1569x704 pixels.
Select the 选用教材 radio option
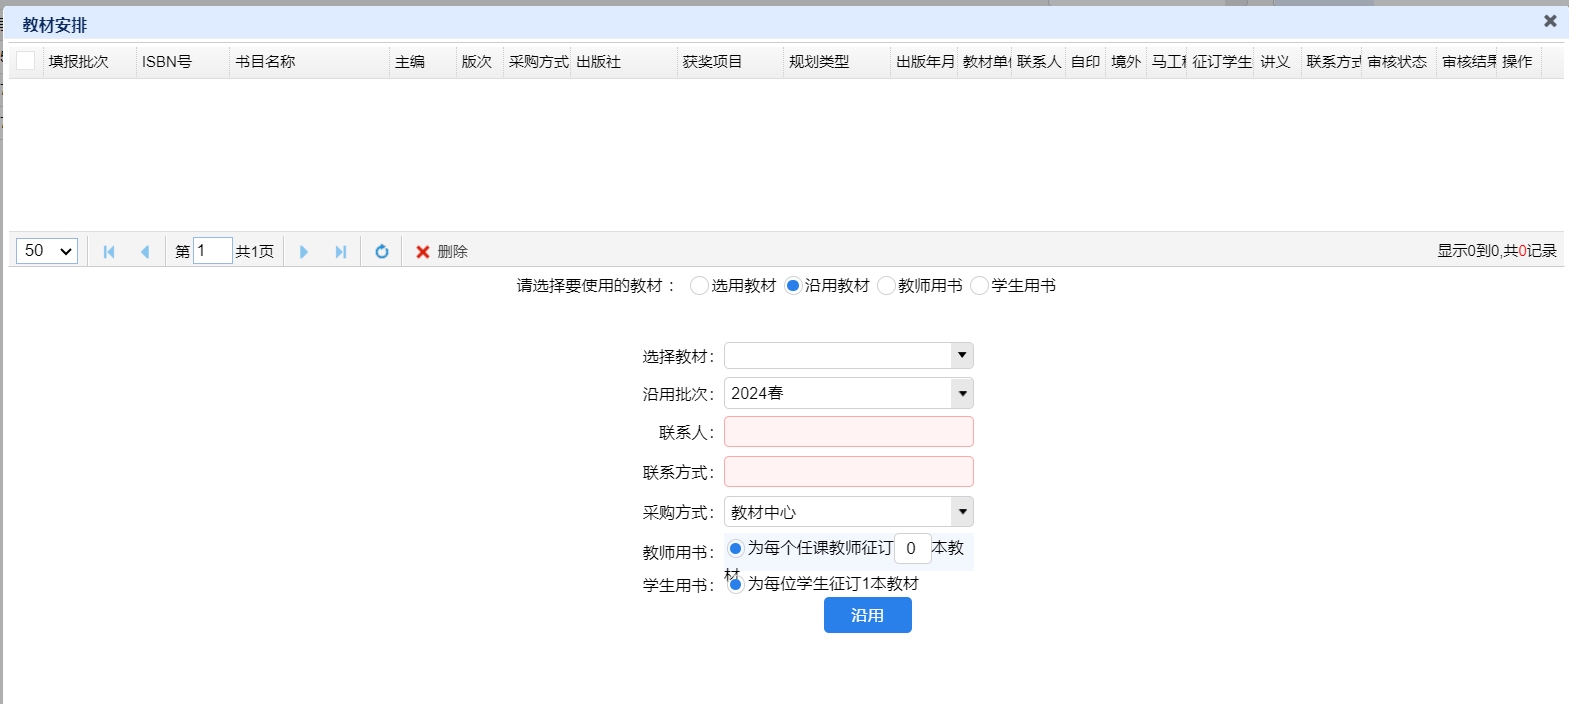[x=700, y=286]
